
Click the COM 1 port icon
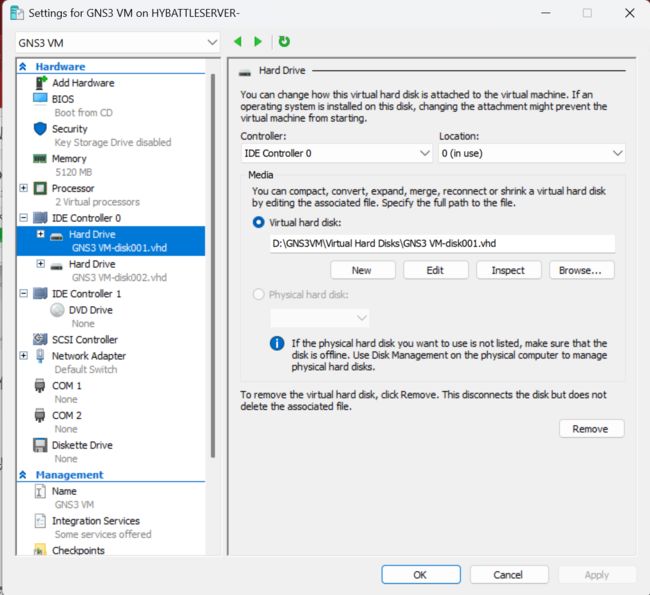click(40, 386)
